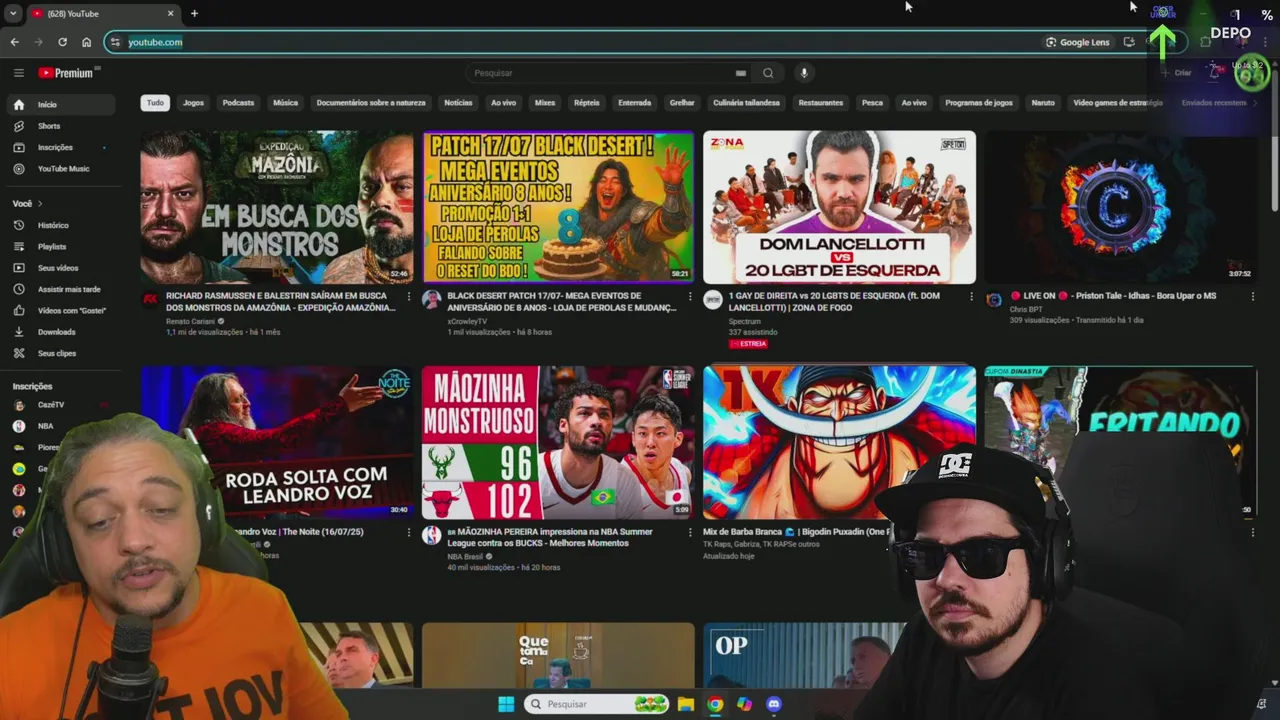The image size is (1280, 720).
Task: Select Documentários sobre a natureza chip
Action: pos(371,102)
